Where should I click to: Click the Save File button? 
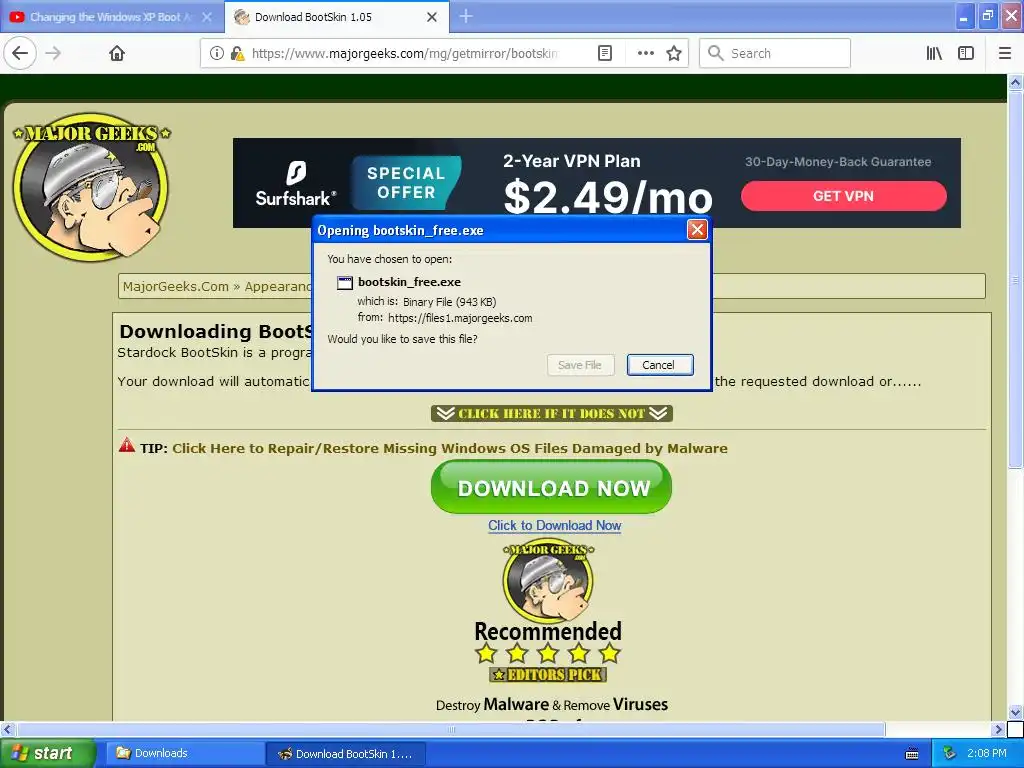[x=580, y=365]
